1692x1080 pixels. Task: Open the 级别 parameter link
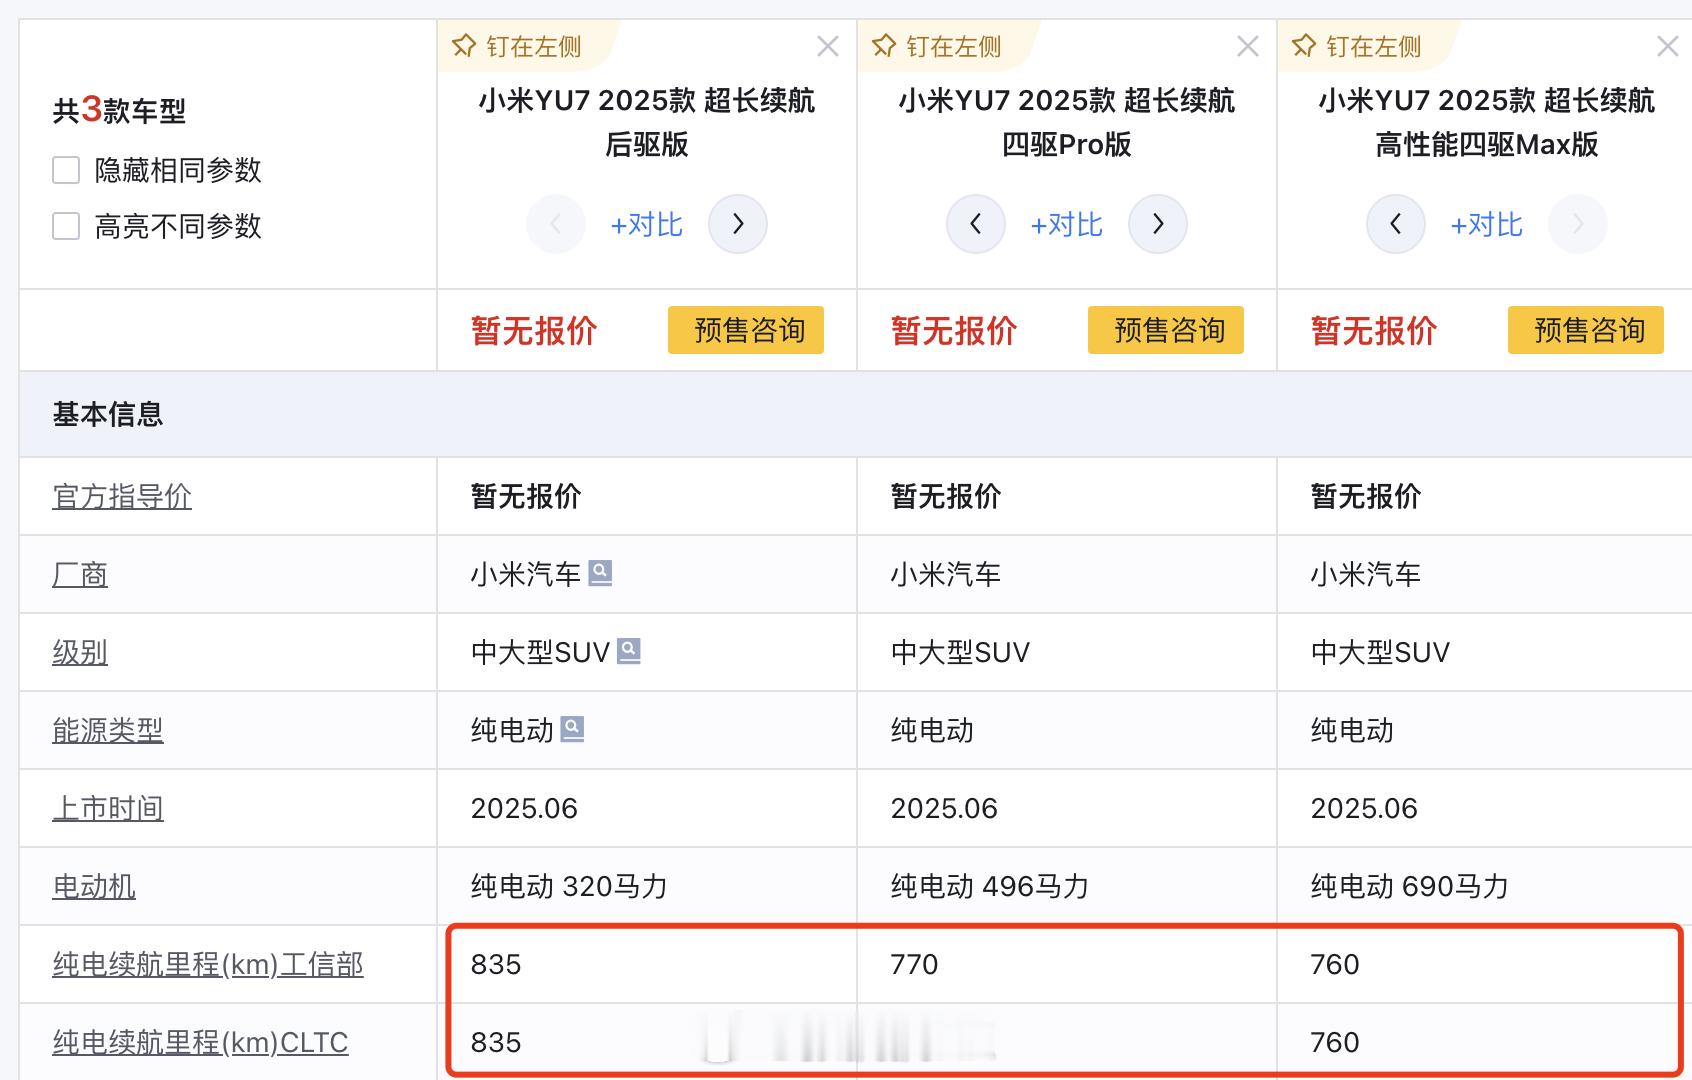point(80,652)
